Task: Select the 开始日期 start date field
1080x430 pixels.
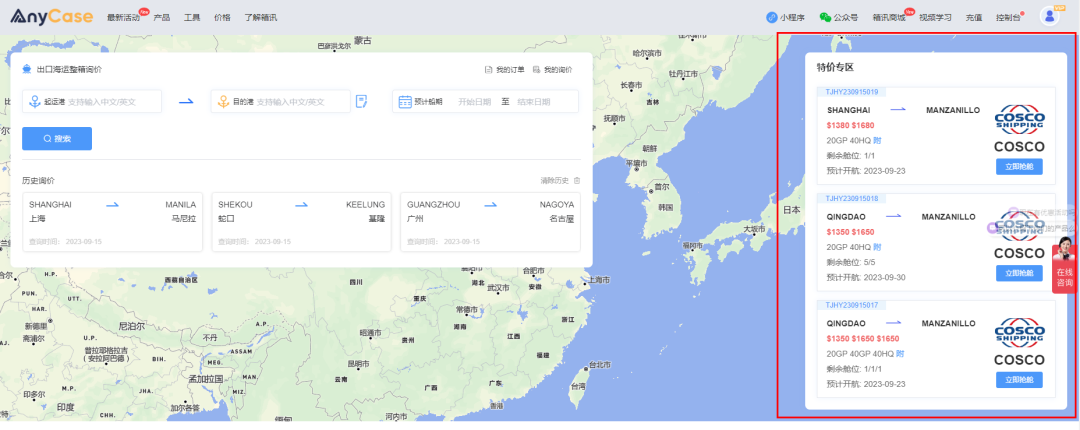Action: click(475, 101)
